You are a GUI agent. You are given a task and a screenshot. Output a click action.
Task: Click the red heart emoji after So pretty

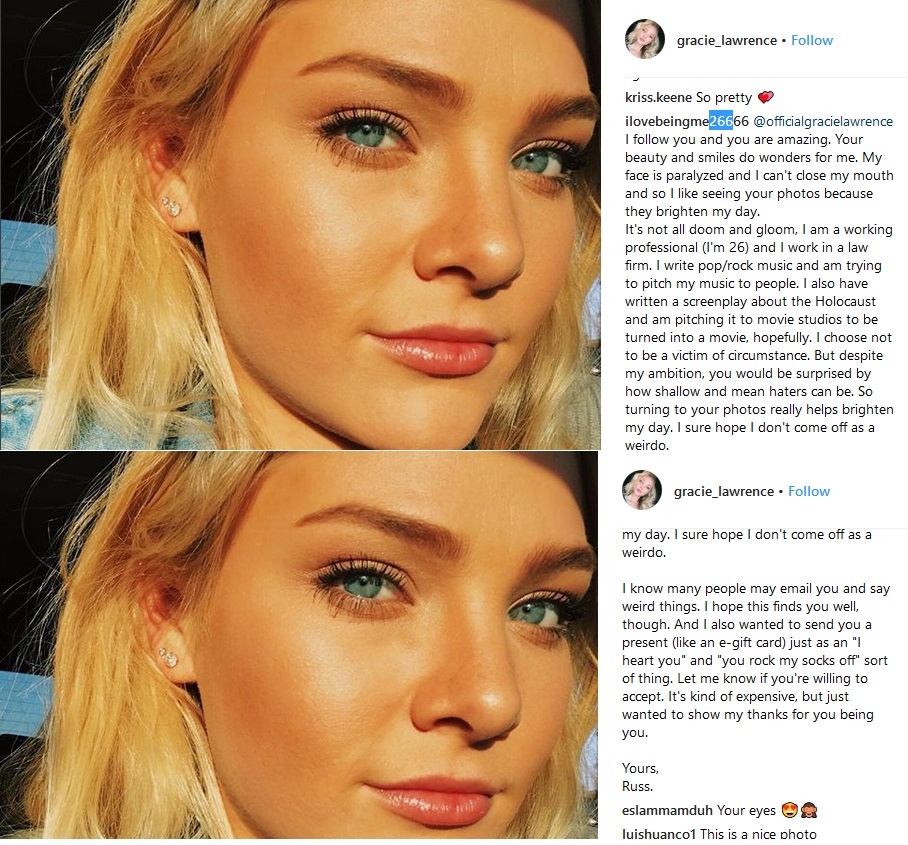(766, 97)
